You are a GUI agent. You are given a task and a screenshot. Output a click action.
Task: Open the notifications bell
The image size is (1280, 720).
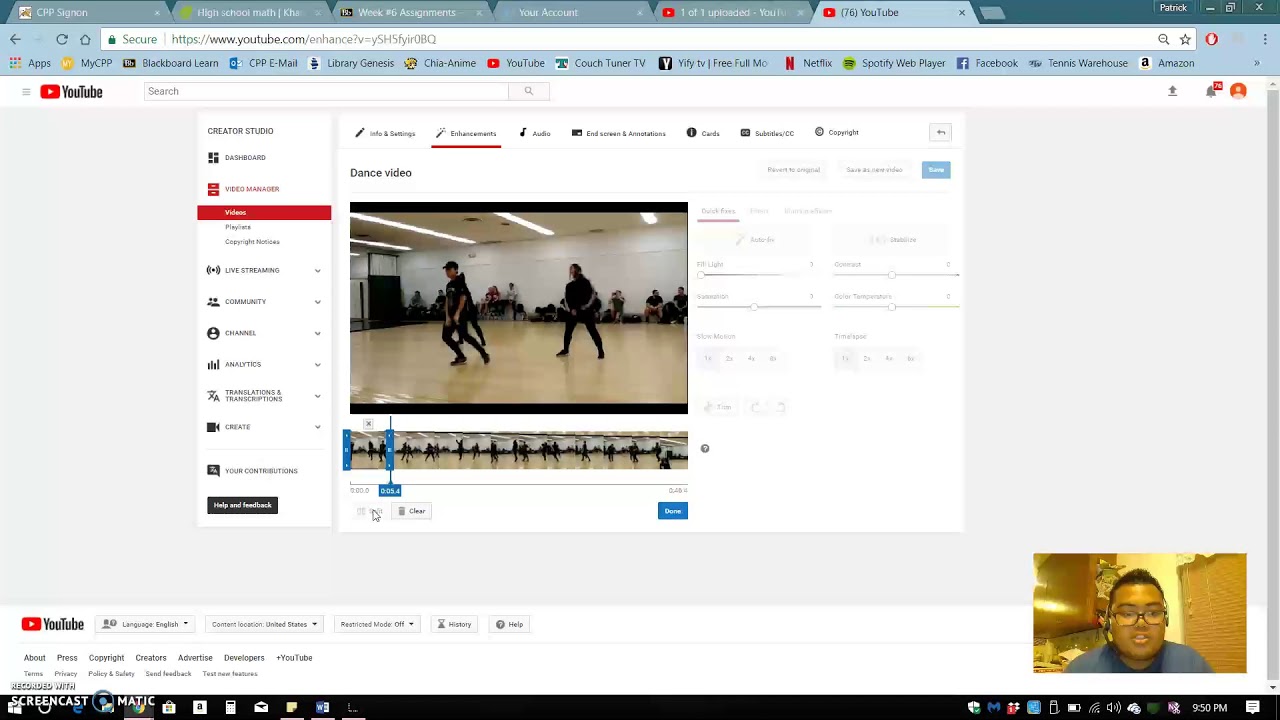[1211, 91]
